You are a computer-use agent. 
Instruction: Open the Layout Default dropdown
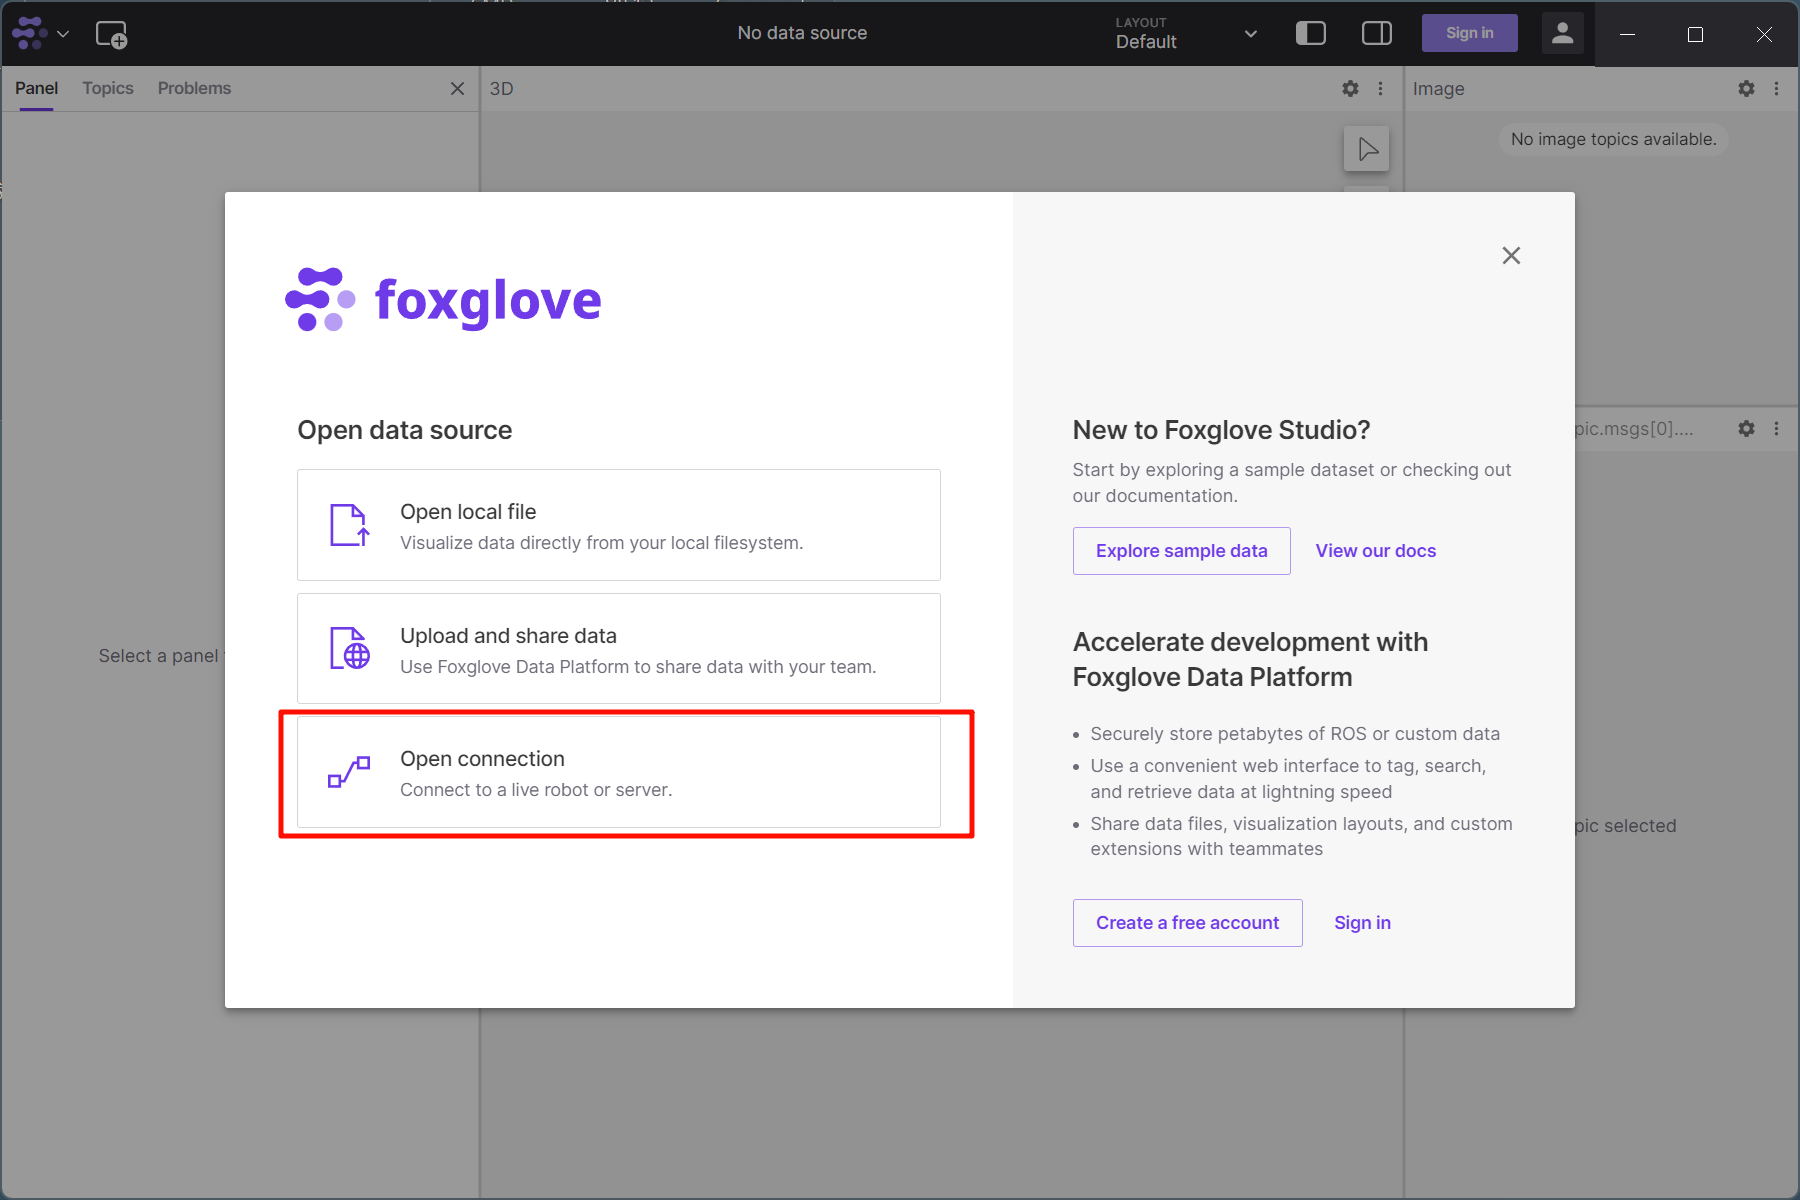coord(1186,33)
